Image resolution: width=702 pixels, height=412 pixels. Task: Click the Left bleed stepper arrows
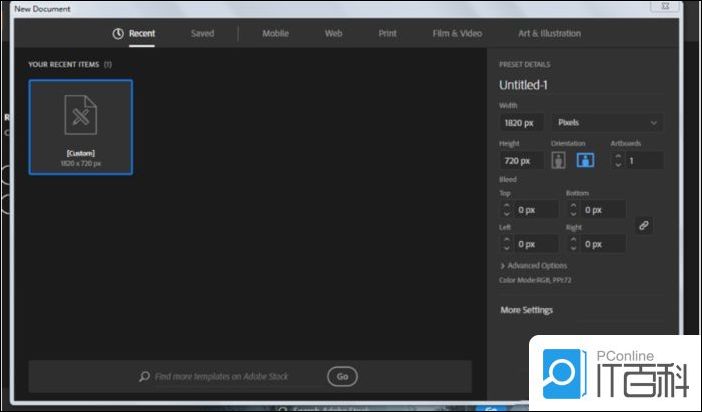507,244
